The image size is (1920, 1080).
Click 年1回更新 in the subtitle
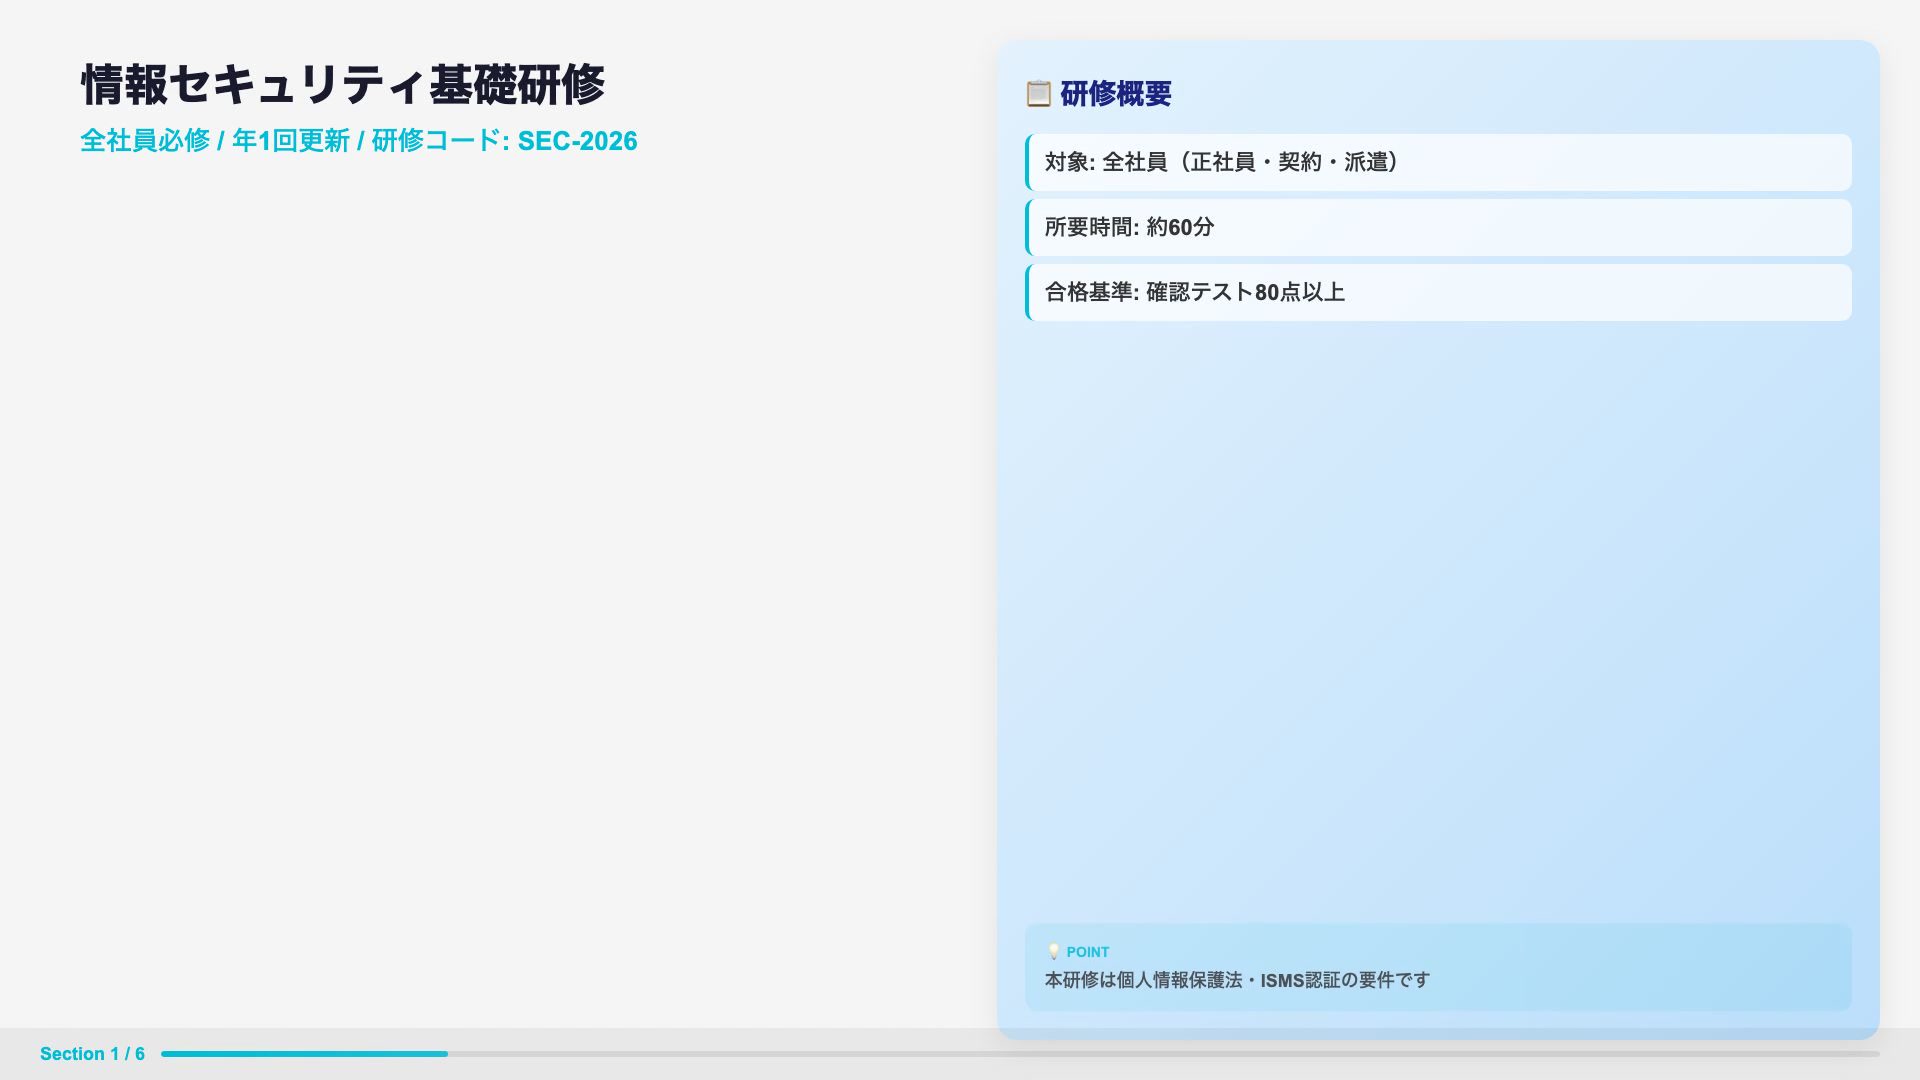(291, 141)
